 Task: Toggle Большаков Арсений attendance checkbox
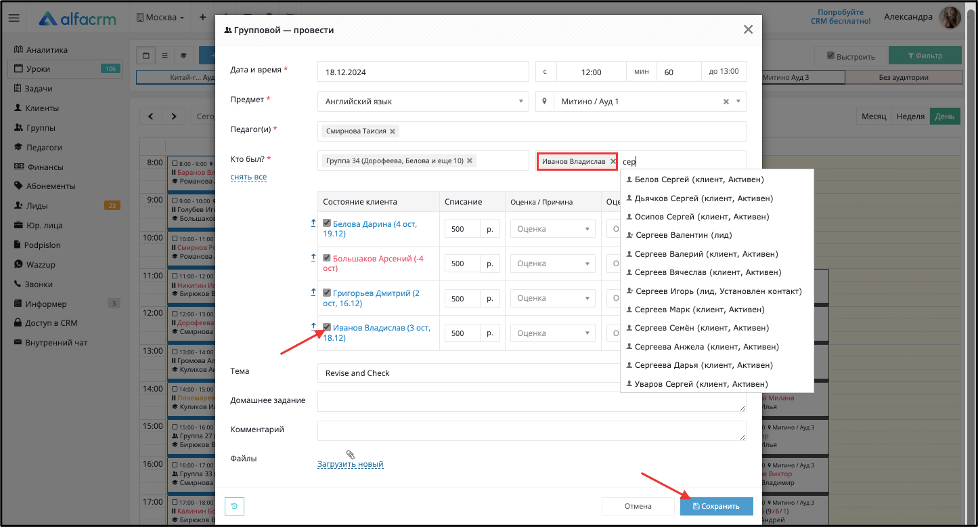(x=327, y=257)
